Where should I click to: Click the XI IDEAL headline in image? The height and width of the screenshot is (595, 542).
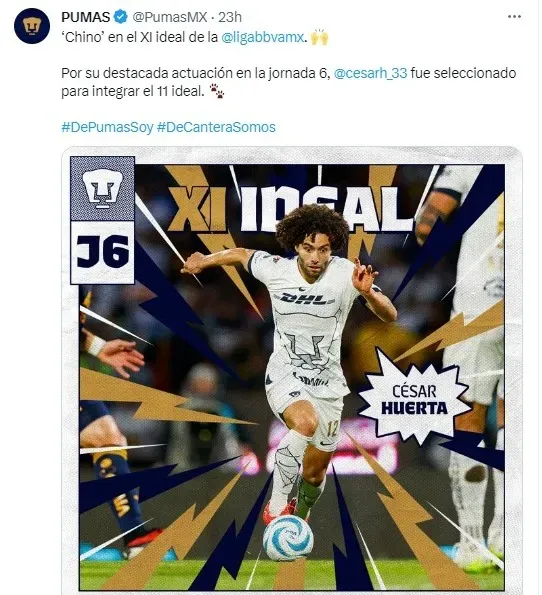(x=288, y=209)
